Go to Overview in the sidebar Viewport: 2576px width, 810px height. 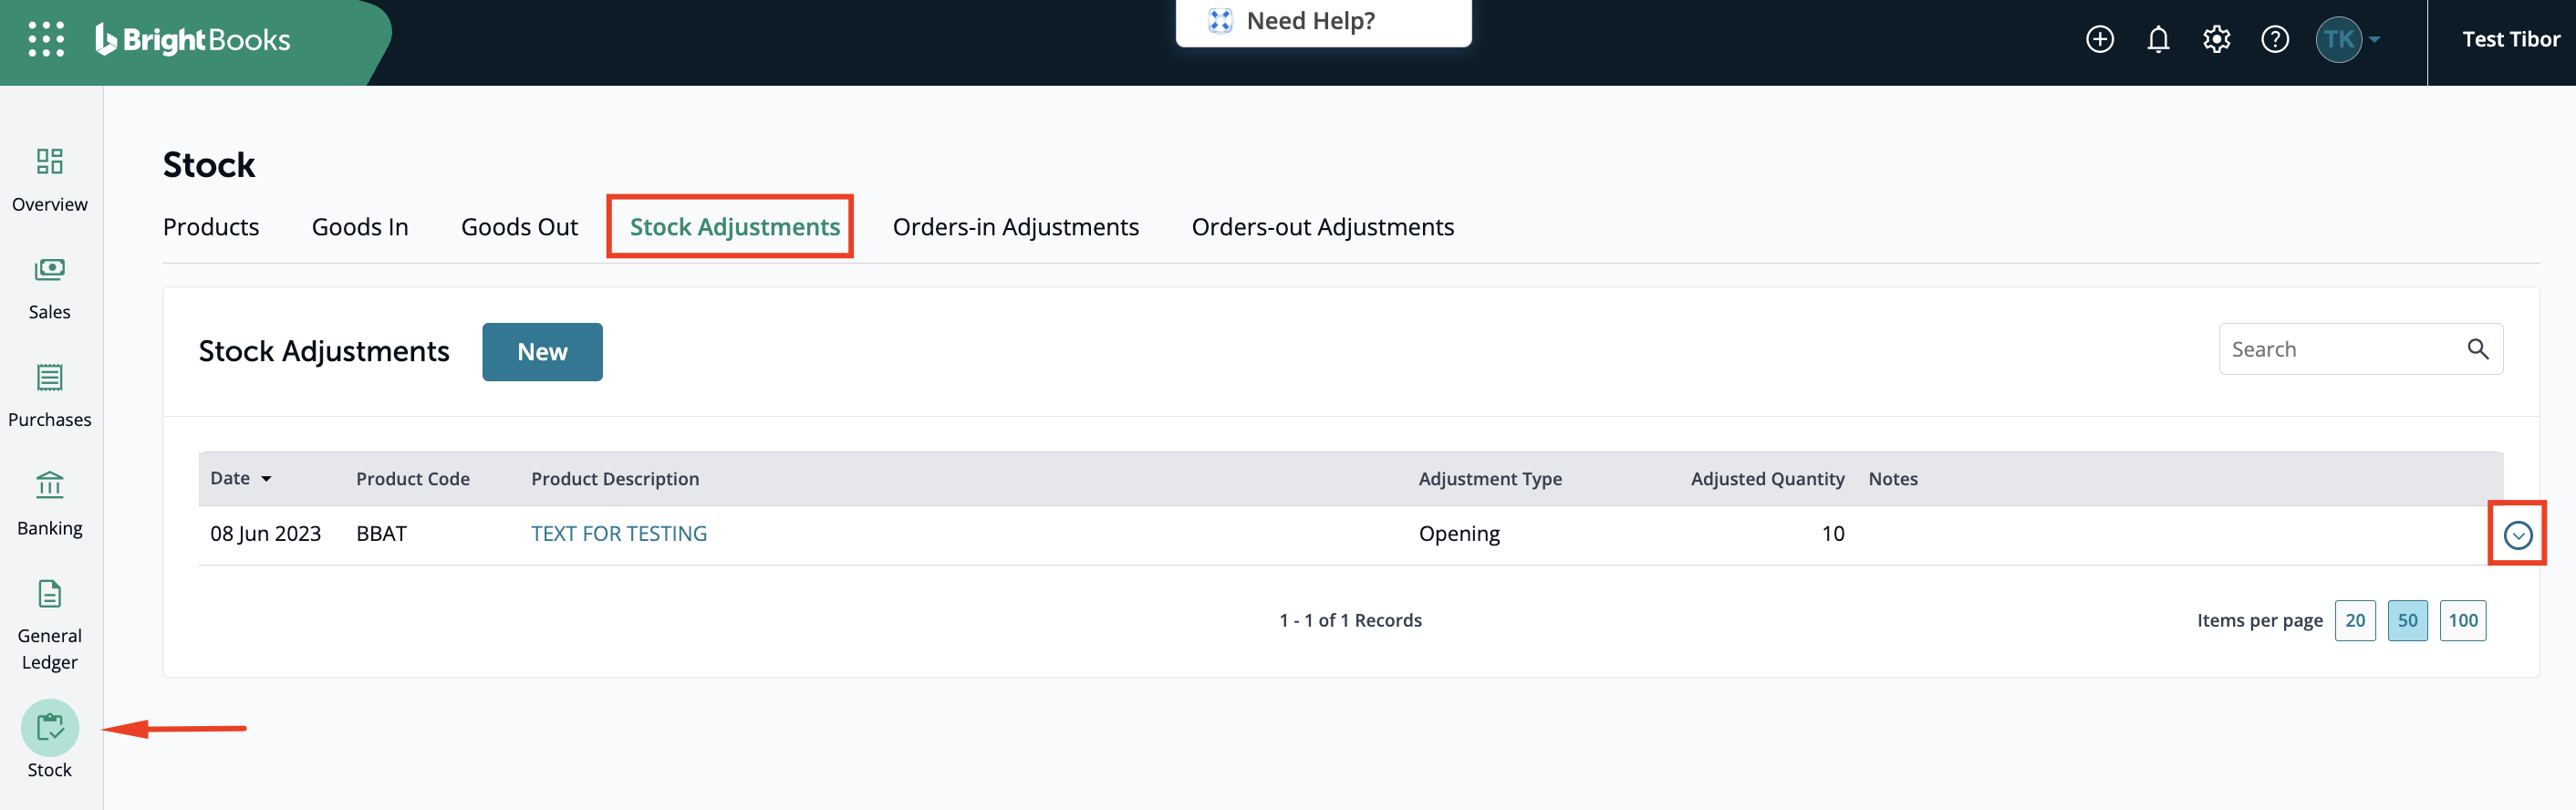[50, 180]
